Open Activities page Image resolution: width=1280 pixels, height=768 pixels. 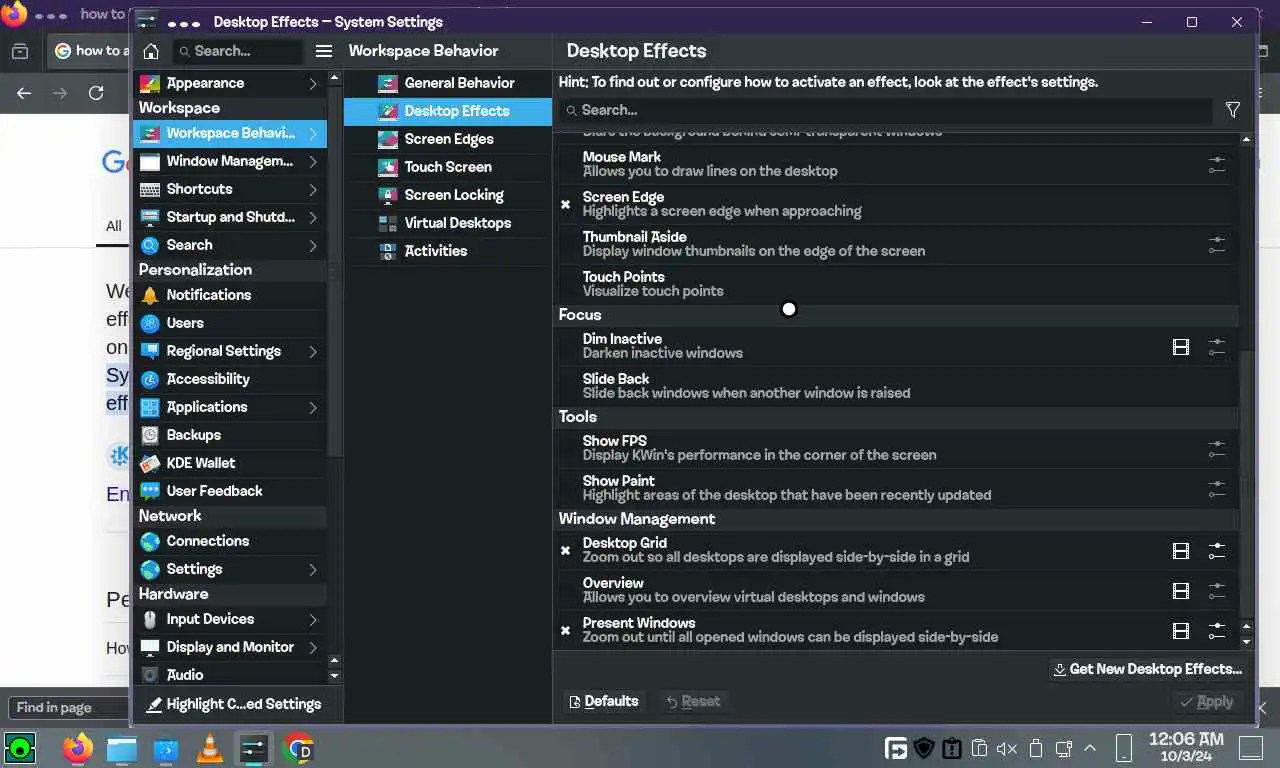[x=448, y=251]
